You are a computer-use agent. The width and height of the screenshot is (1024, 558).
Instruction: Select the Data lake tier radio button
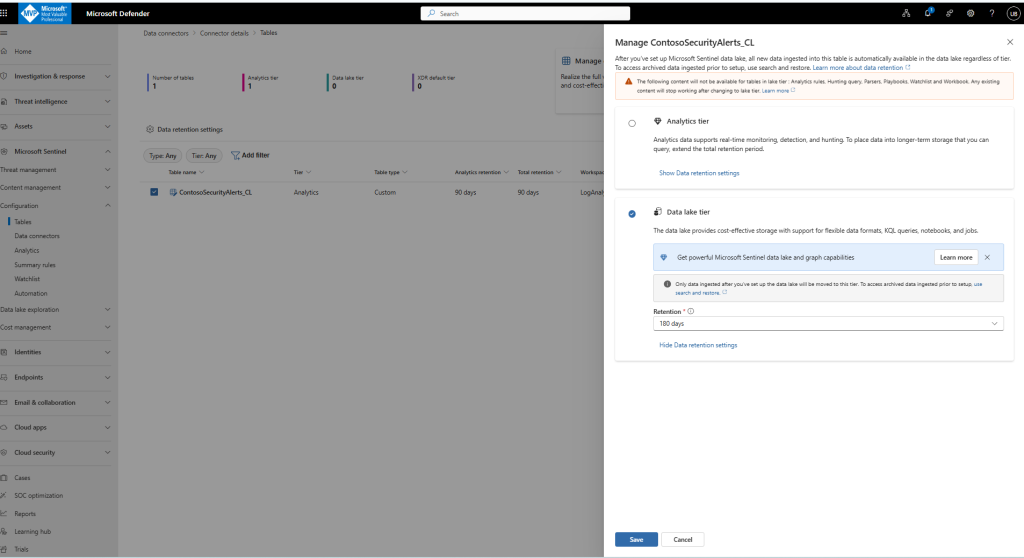tap(631, 214)
